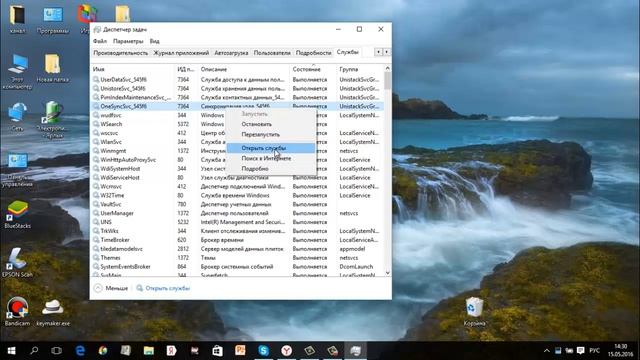Select the Bandicam desktop shortcut
The height and width of the screenshot is (360, 640).
point(17,311)
